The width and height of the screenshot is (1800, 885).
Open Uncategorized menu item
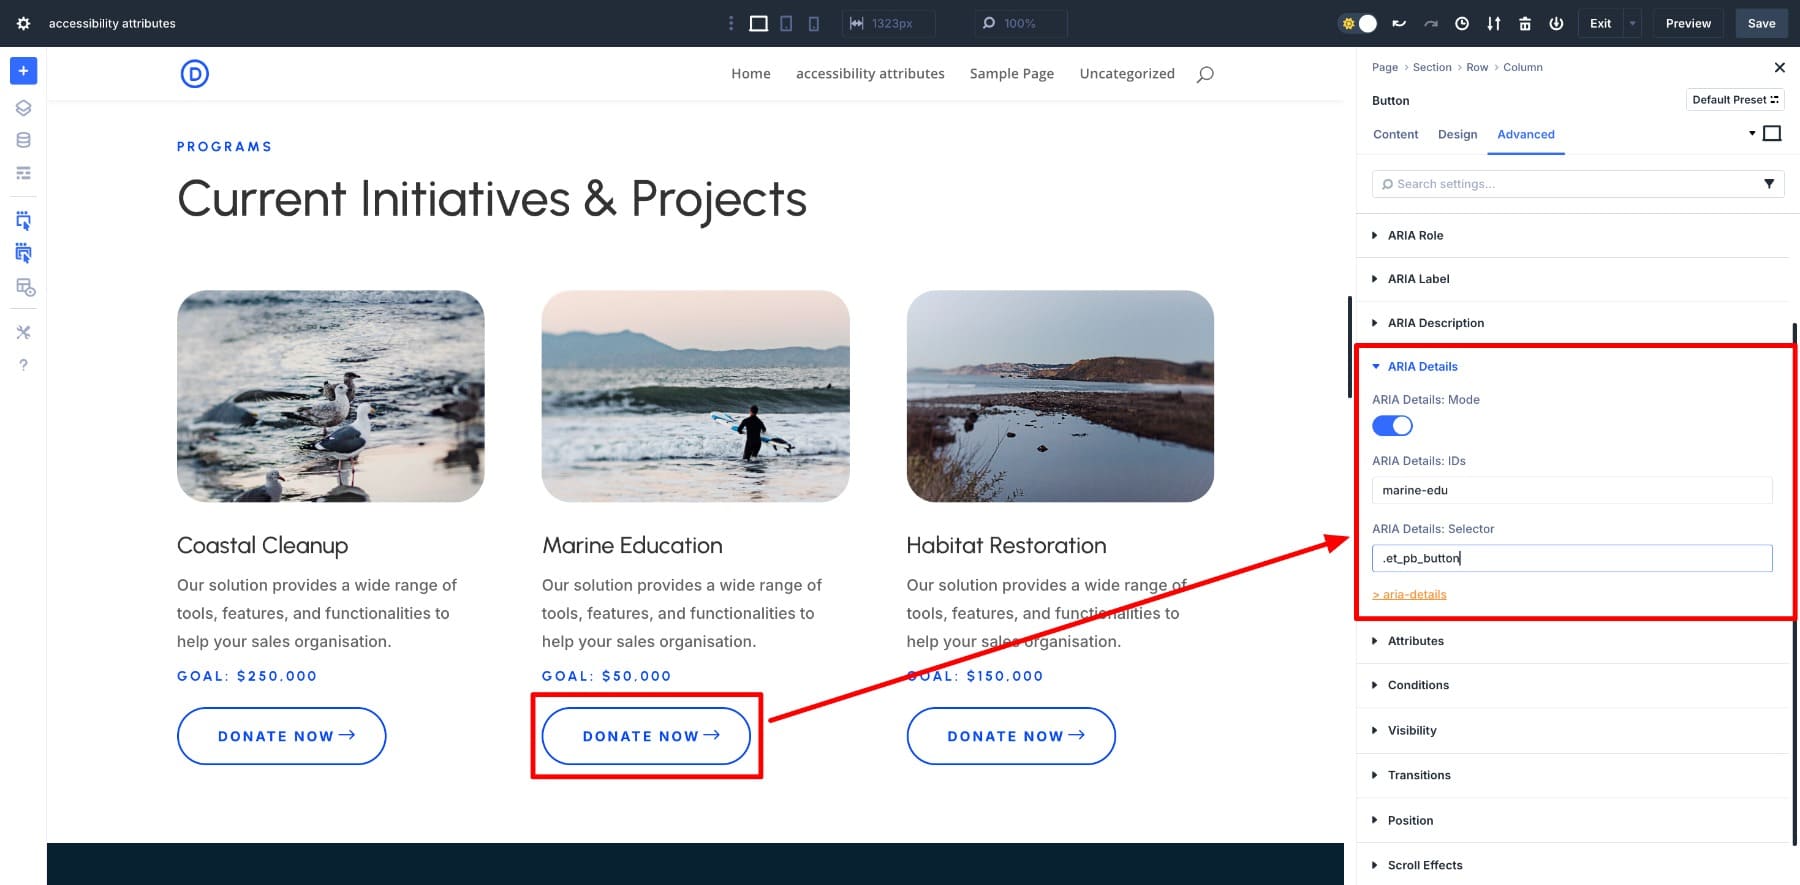[x=1127, y=74]
